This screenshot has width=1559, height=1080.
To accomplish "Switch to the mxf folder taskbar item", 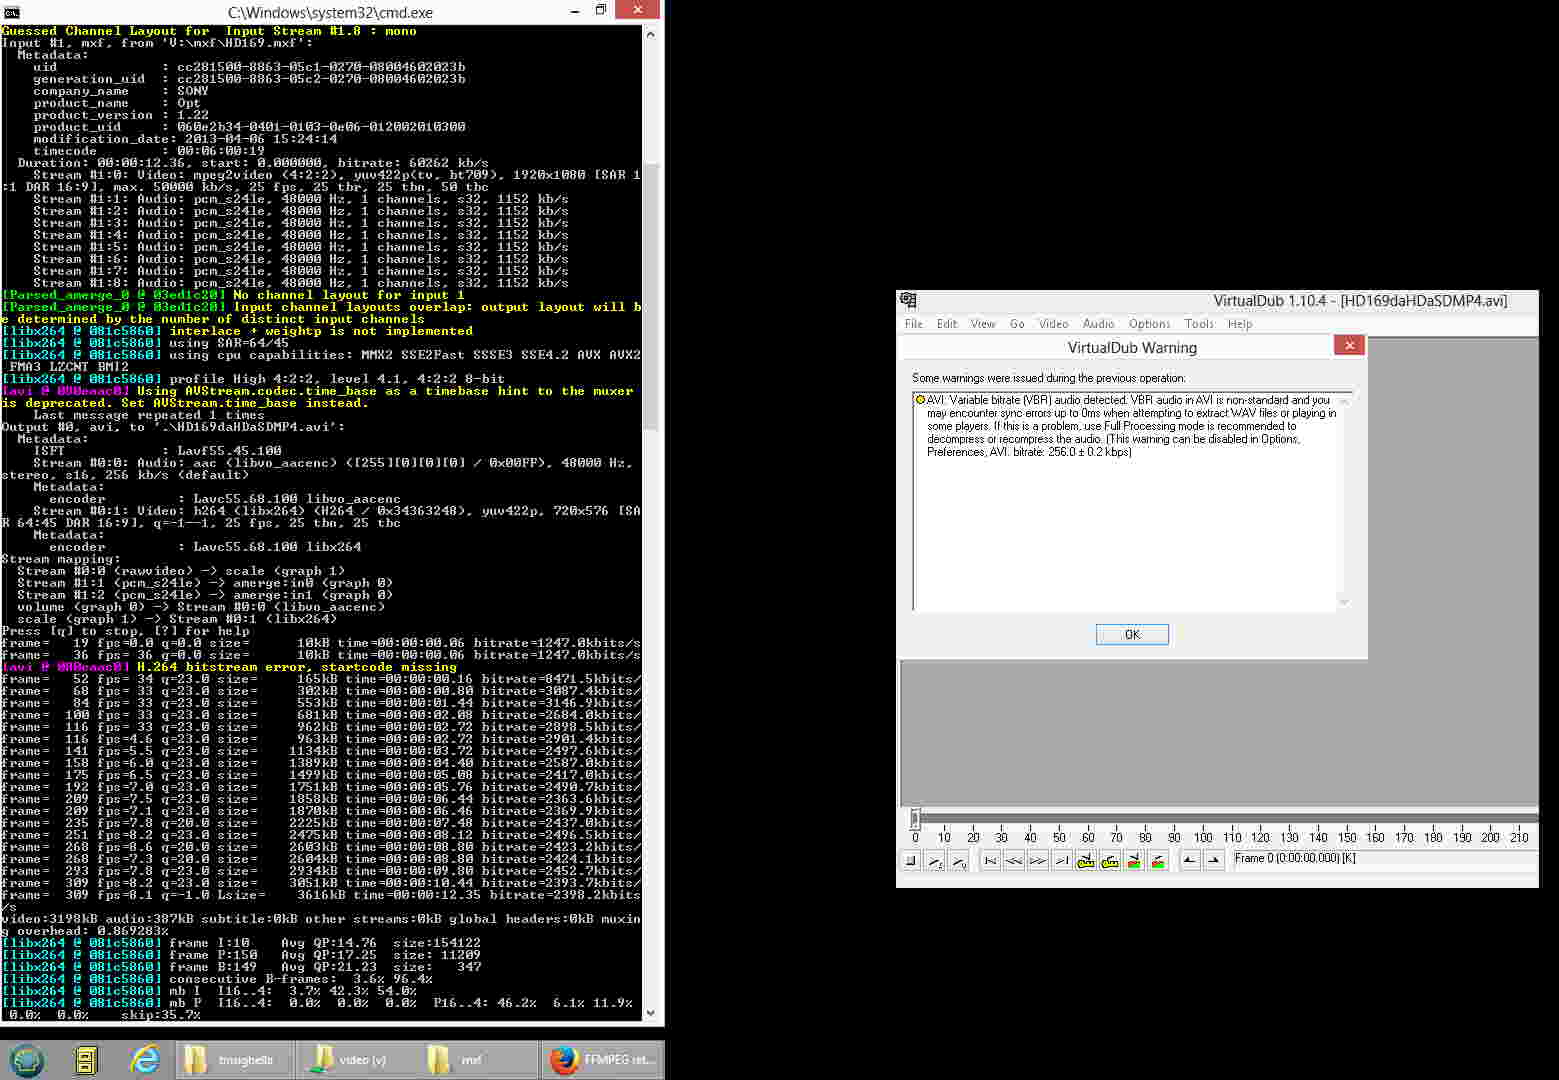I will tap(479, 1060).
